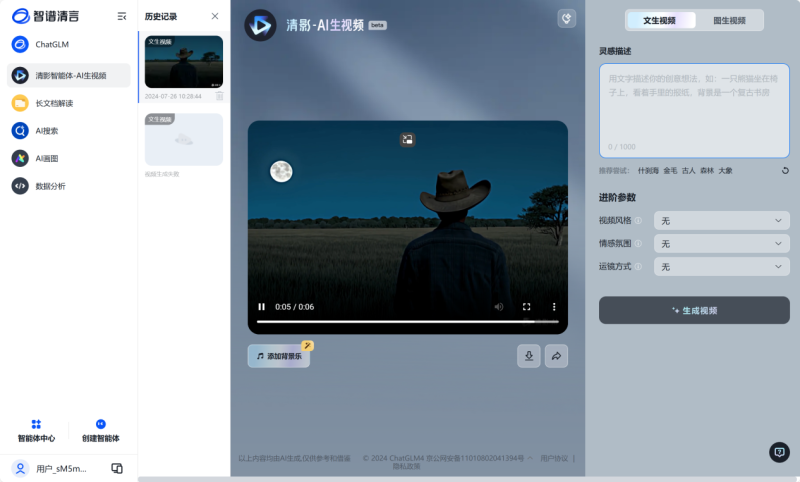The image size is (800, 482).
Task: Open the 运镜方式 dropdown
Action: pos(721,267)
